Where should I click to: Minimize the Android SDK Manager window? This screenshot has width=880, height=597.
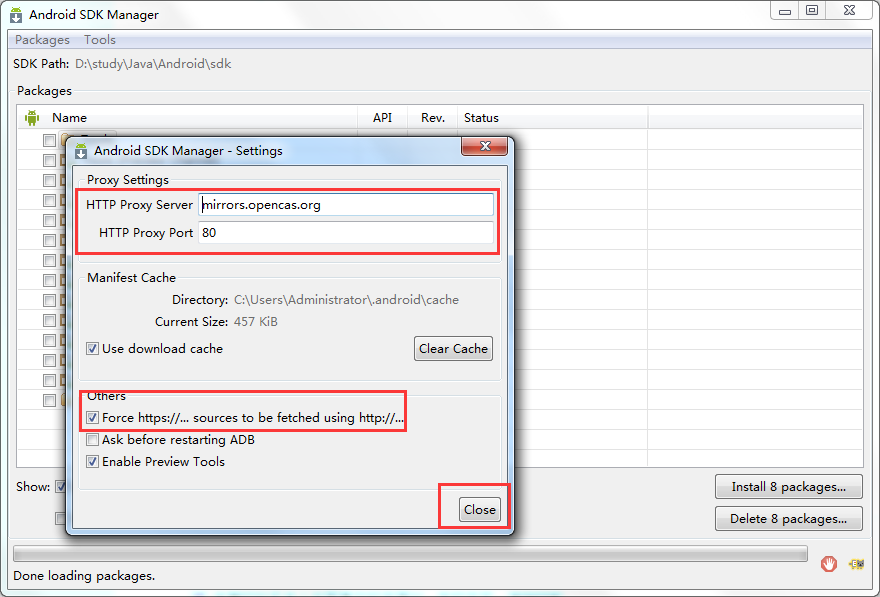pyautogui.click(x=785, y=11)
